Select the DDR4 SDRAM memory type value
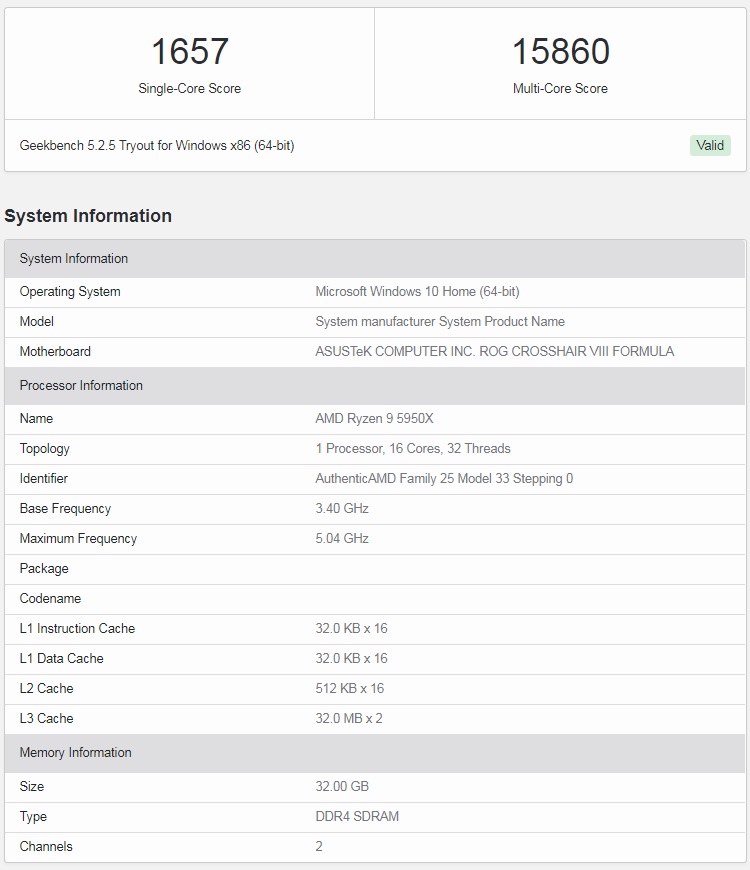The height and width of the screenshot is (870, 750). tap(357, 816)
